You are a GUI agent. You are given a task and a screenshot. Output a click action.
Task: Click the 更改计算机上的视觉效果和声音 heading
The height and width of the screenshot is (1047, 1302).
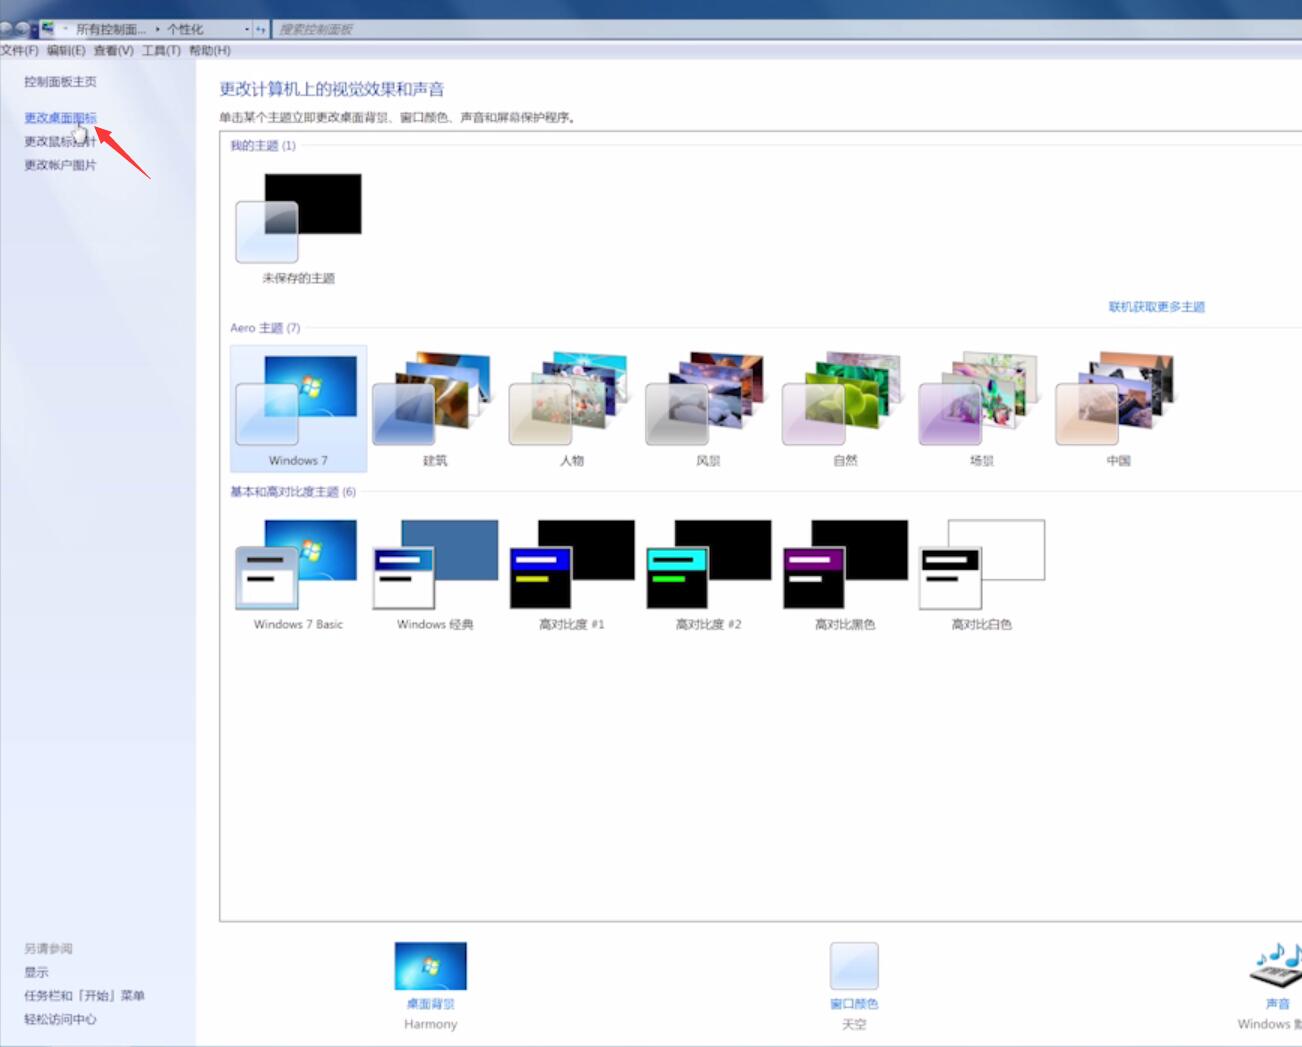332,89
